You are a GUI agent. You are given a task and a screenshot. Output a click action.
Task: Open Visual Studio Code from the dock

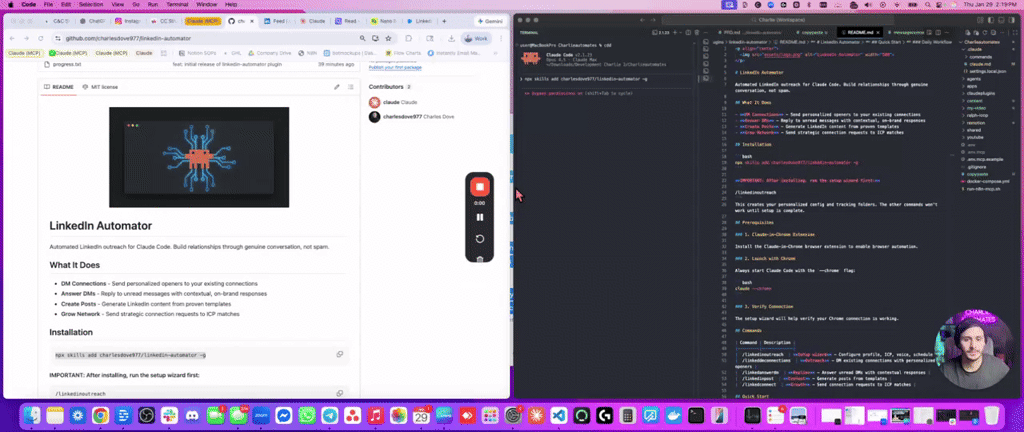[558, 414]
